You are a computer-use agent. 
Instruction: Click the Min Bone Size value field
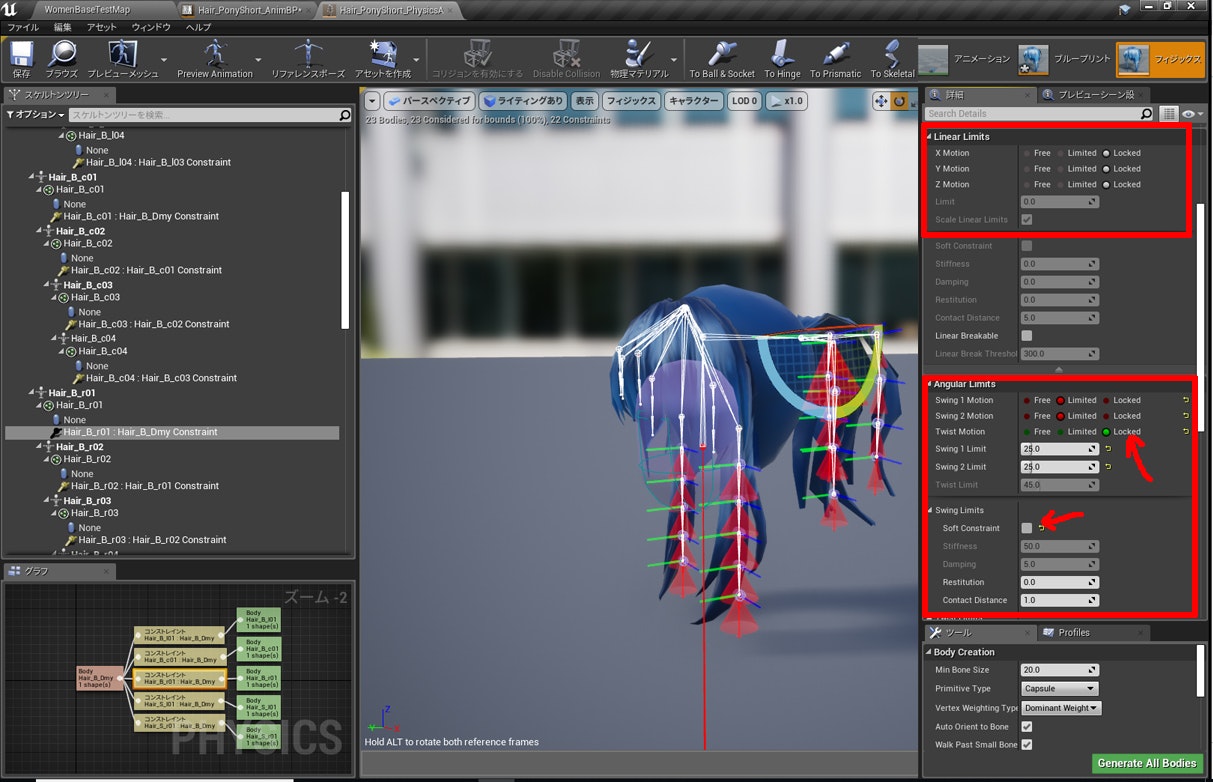tap(1060, 670)
